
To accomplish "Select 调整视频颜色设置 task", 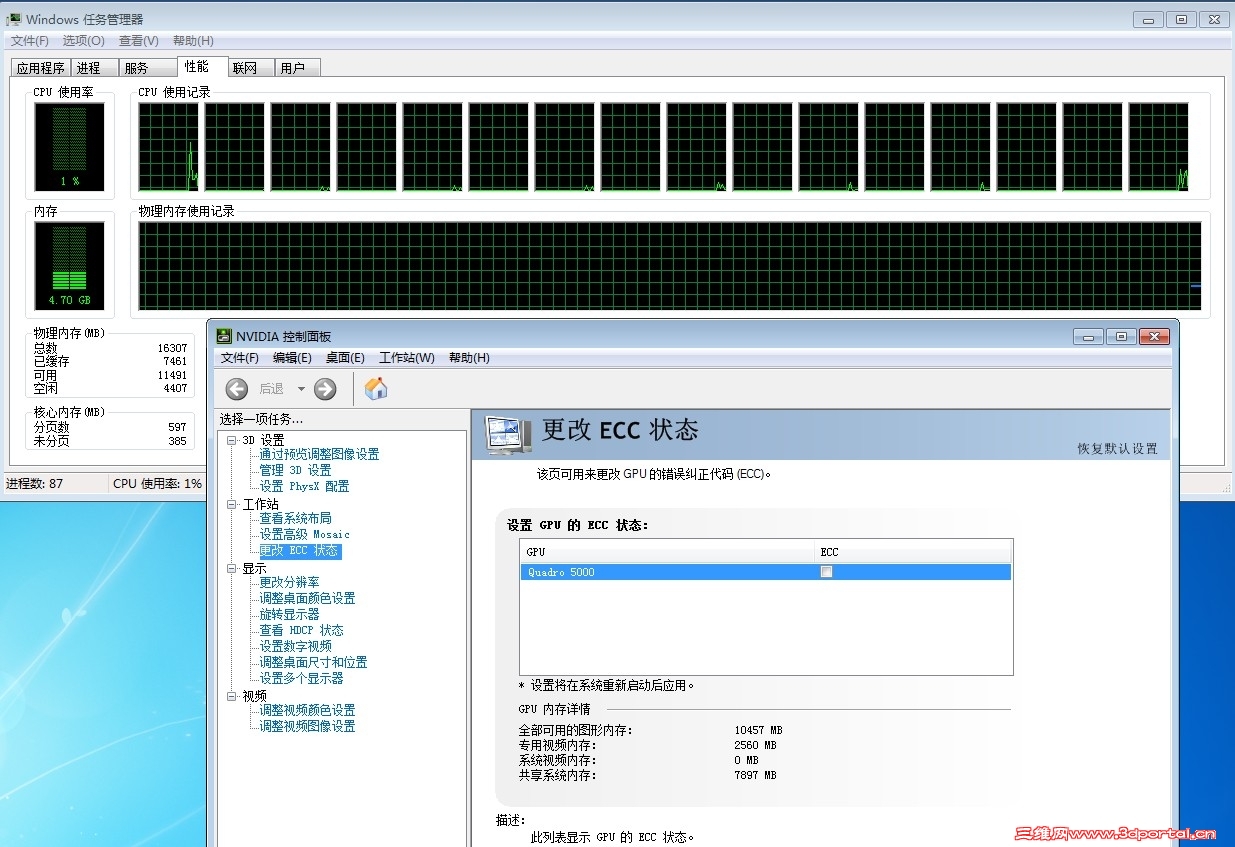I will click(x=307, y=710).
